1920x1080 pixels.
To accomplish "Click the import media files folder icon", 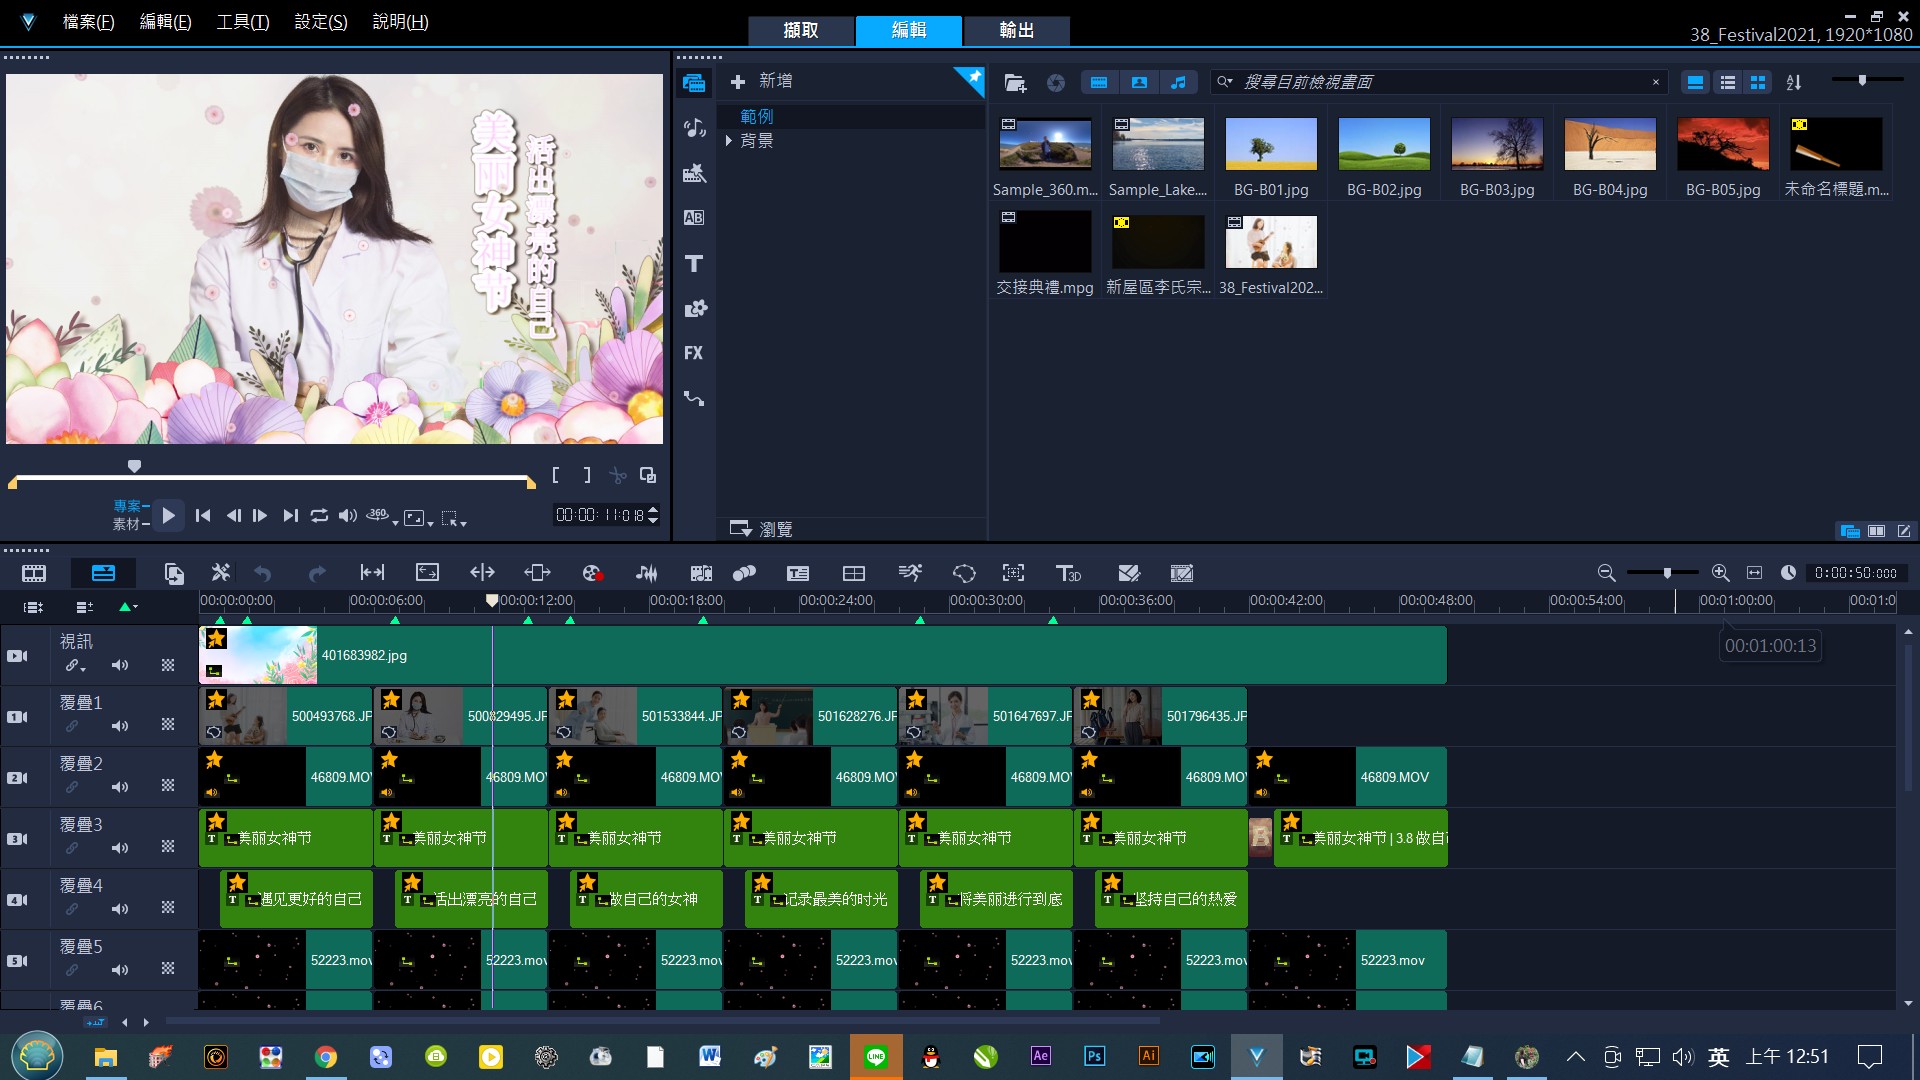I will [1015, 83].
